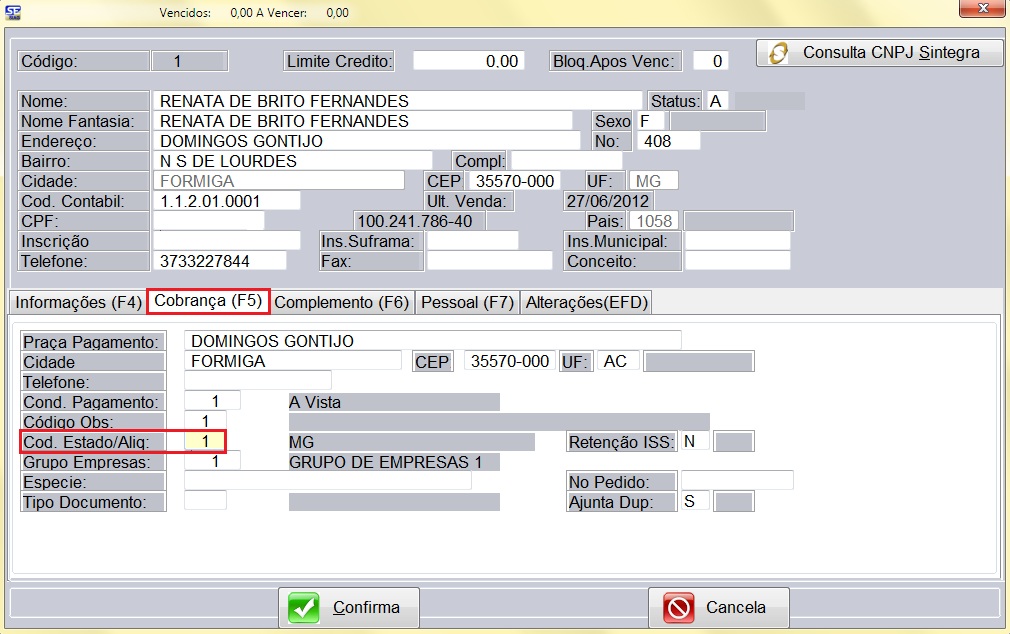Click the Limite Credito input field
Viewport: 1010px width, 634px height.
(467, 61)
